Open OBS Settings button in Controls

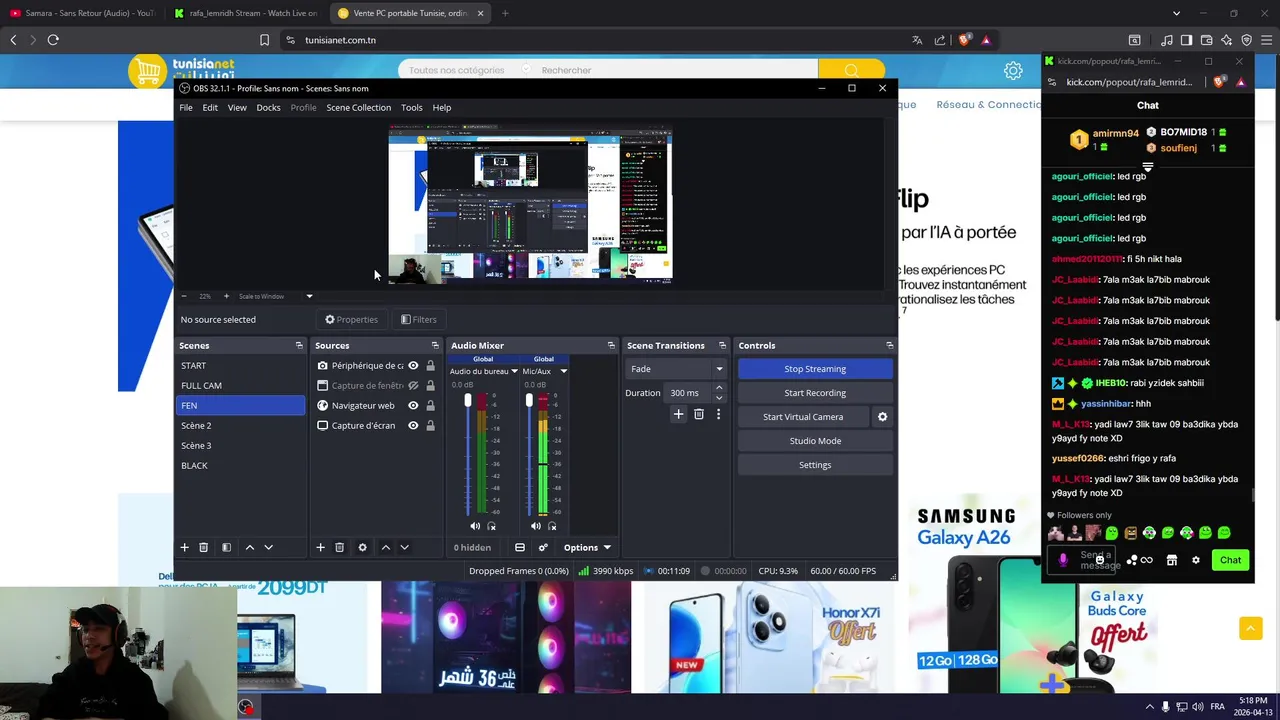coord(815,465)
